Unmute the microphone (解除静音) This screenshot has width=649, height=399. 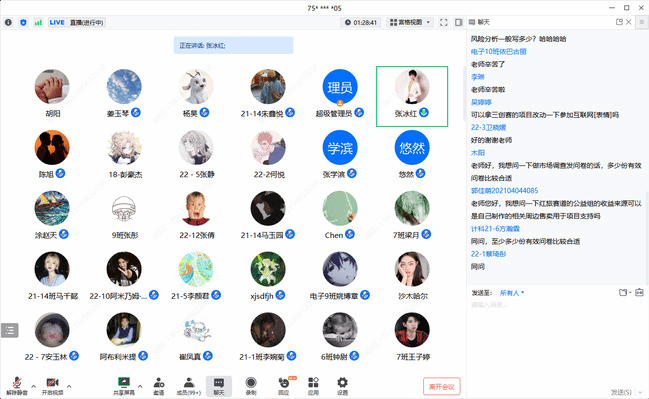point(17,386)
